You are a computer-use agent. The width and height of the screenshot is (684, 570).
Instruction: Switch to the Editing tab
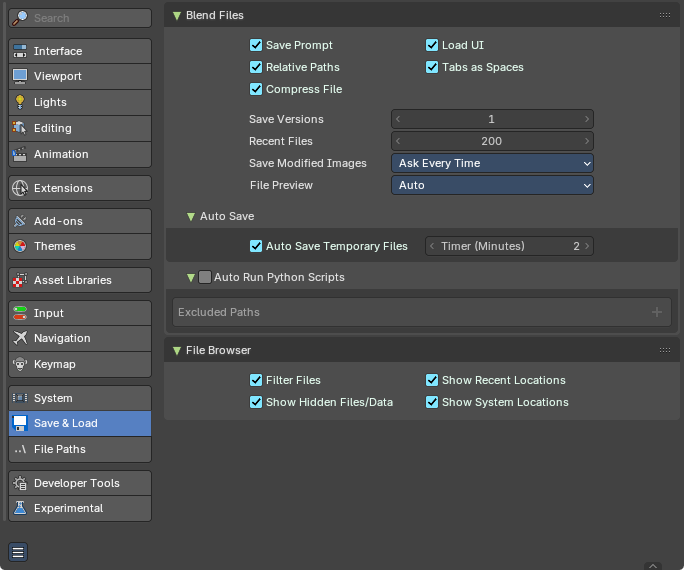coord(80,128)
